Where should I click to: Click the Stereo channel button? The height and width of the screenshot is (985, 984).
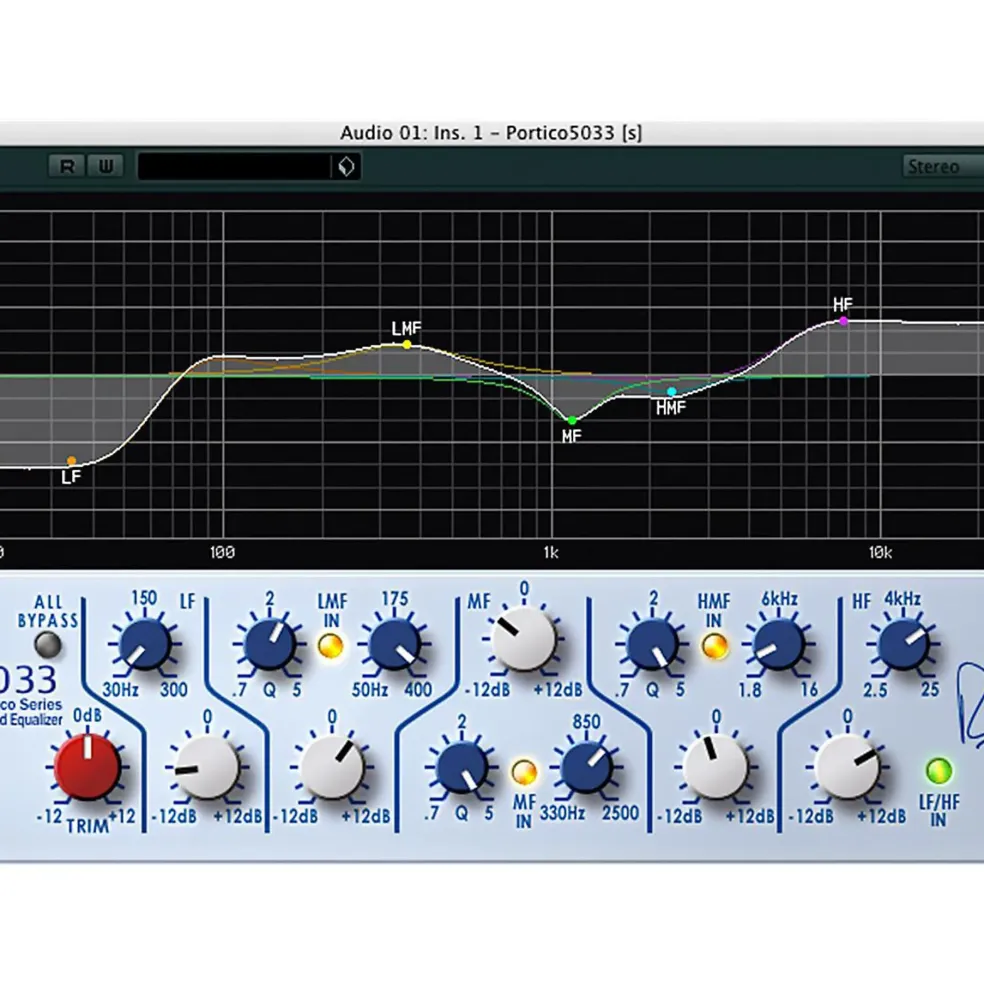tap(943, 166)
